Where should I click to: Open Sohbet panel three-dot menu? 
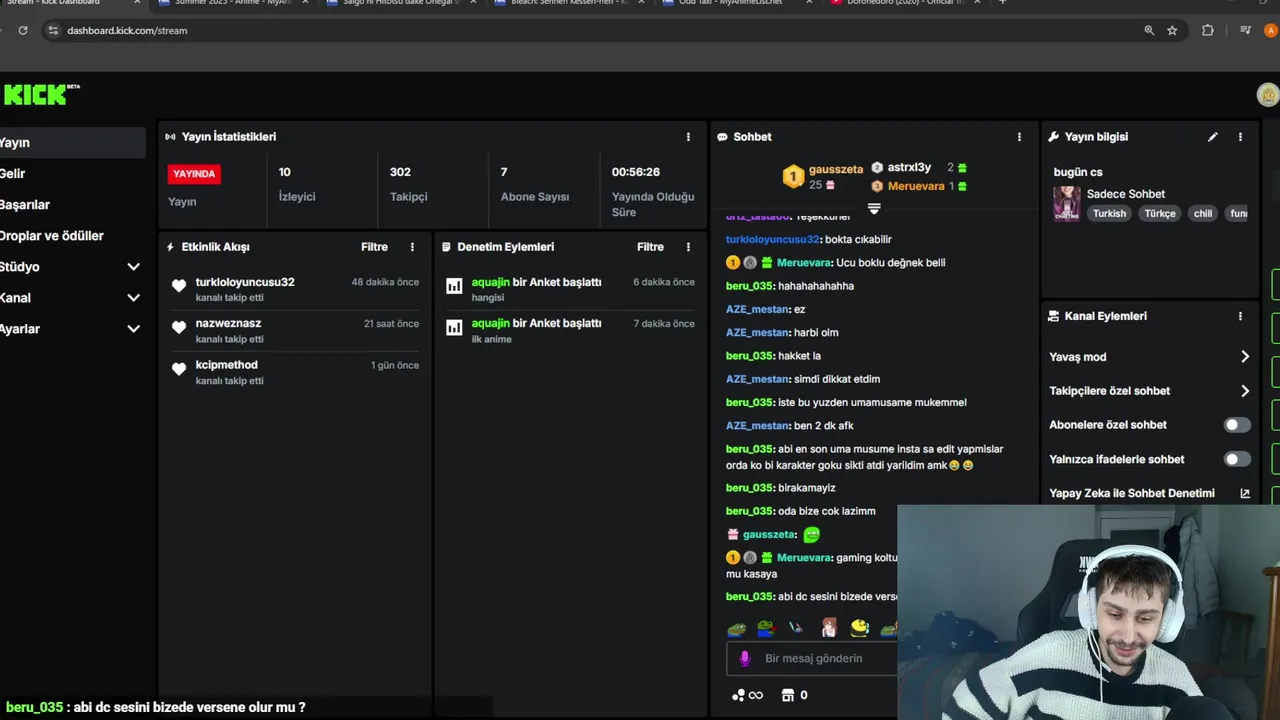click(x=1019, y=137)
